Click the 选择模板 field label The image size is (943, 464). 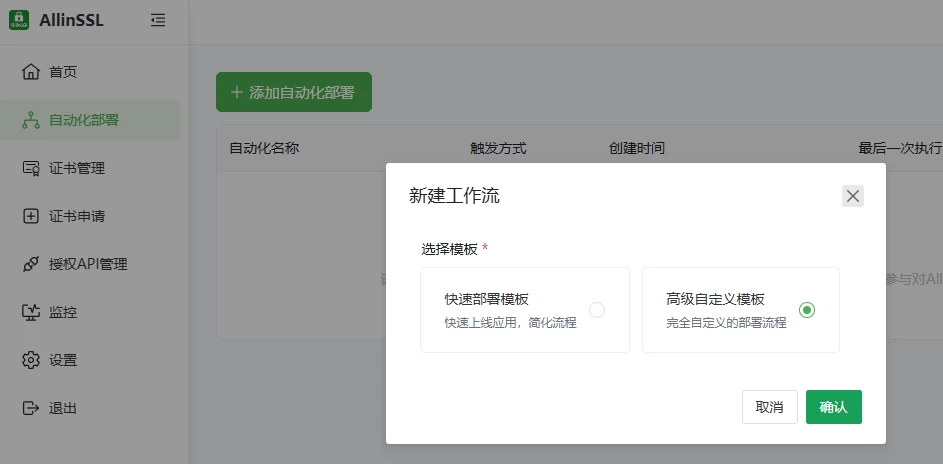(449, 249)
